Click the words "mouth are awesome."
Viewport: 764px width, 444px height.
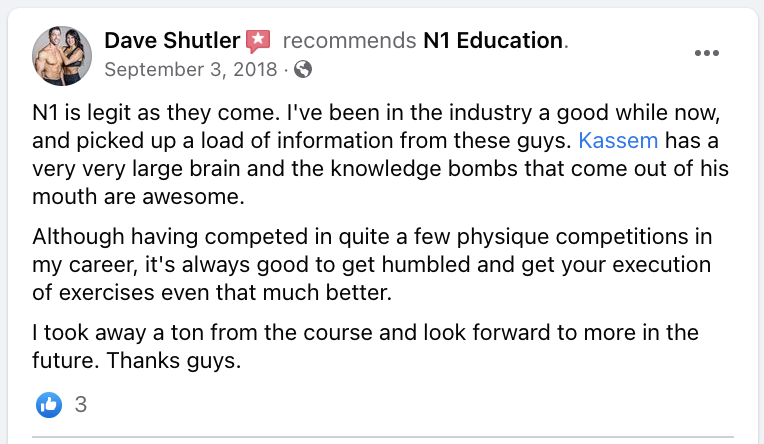[x=138, y=197]
